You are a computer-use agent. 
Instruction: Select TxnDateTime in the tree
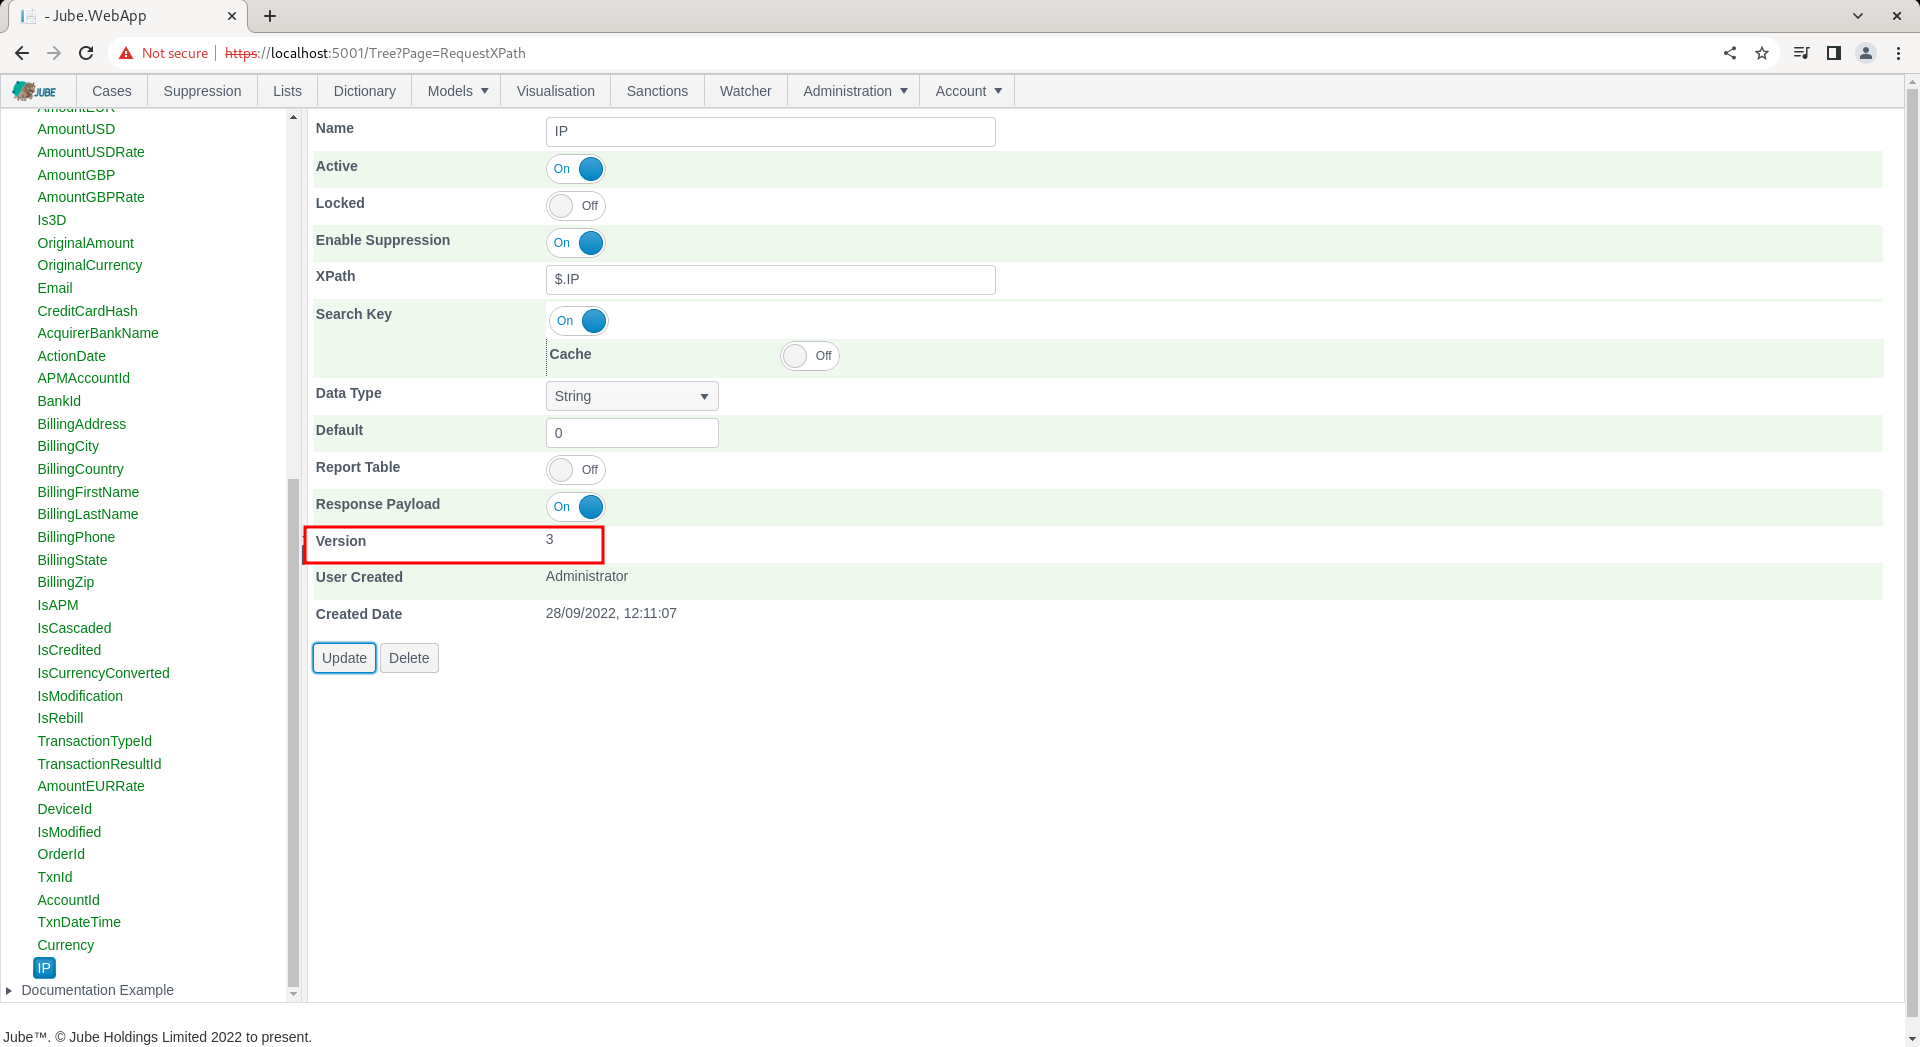(x=79, y=922)
